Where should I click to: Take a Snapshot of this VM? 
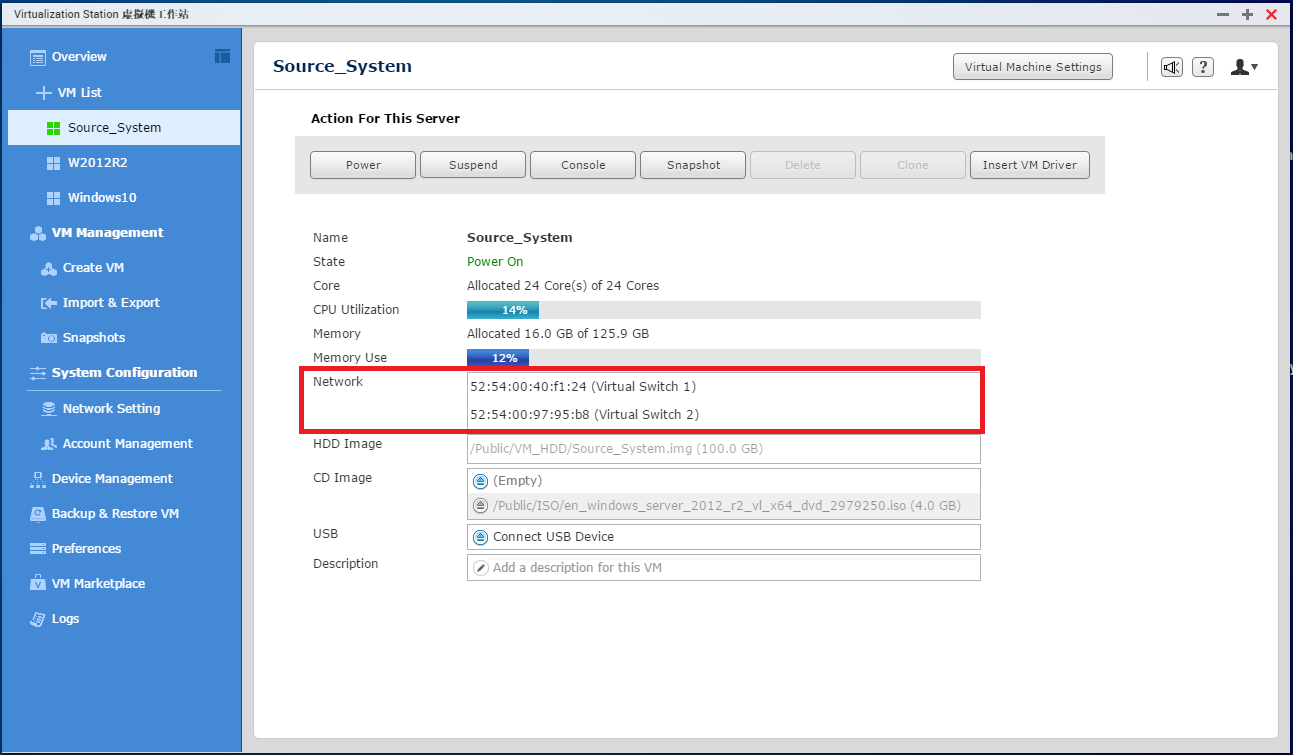point(693,165)
